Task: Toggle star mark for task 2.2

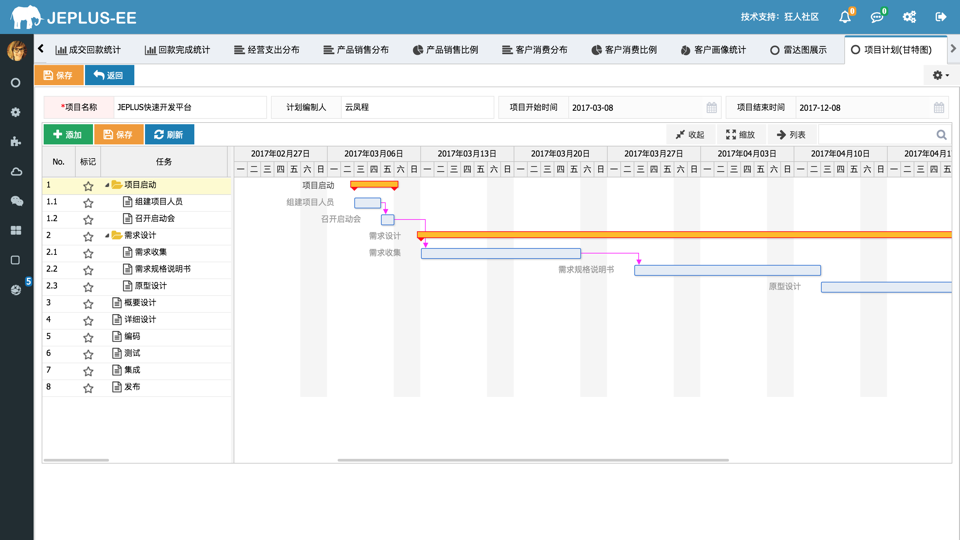Action: click(x=88, y=269)
